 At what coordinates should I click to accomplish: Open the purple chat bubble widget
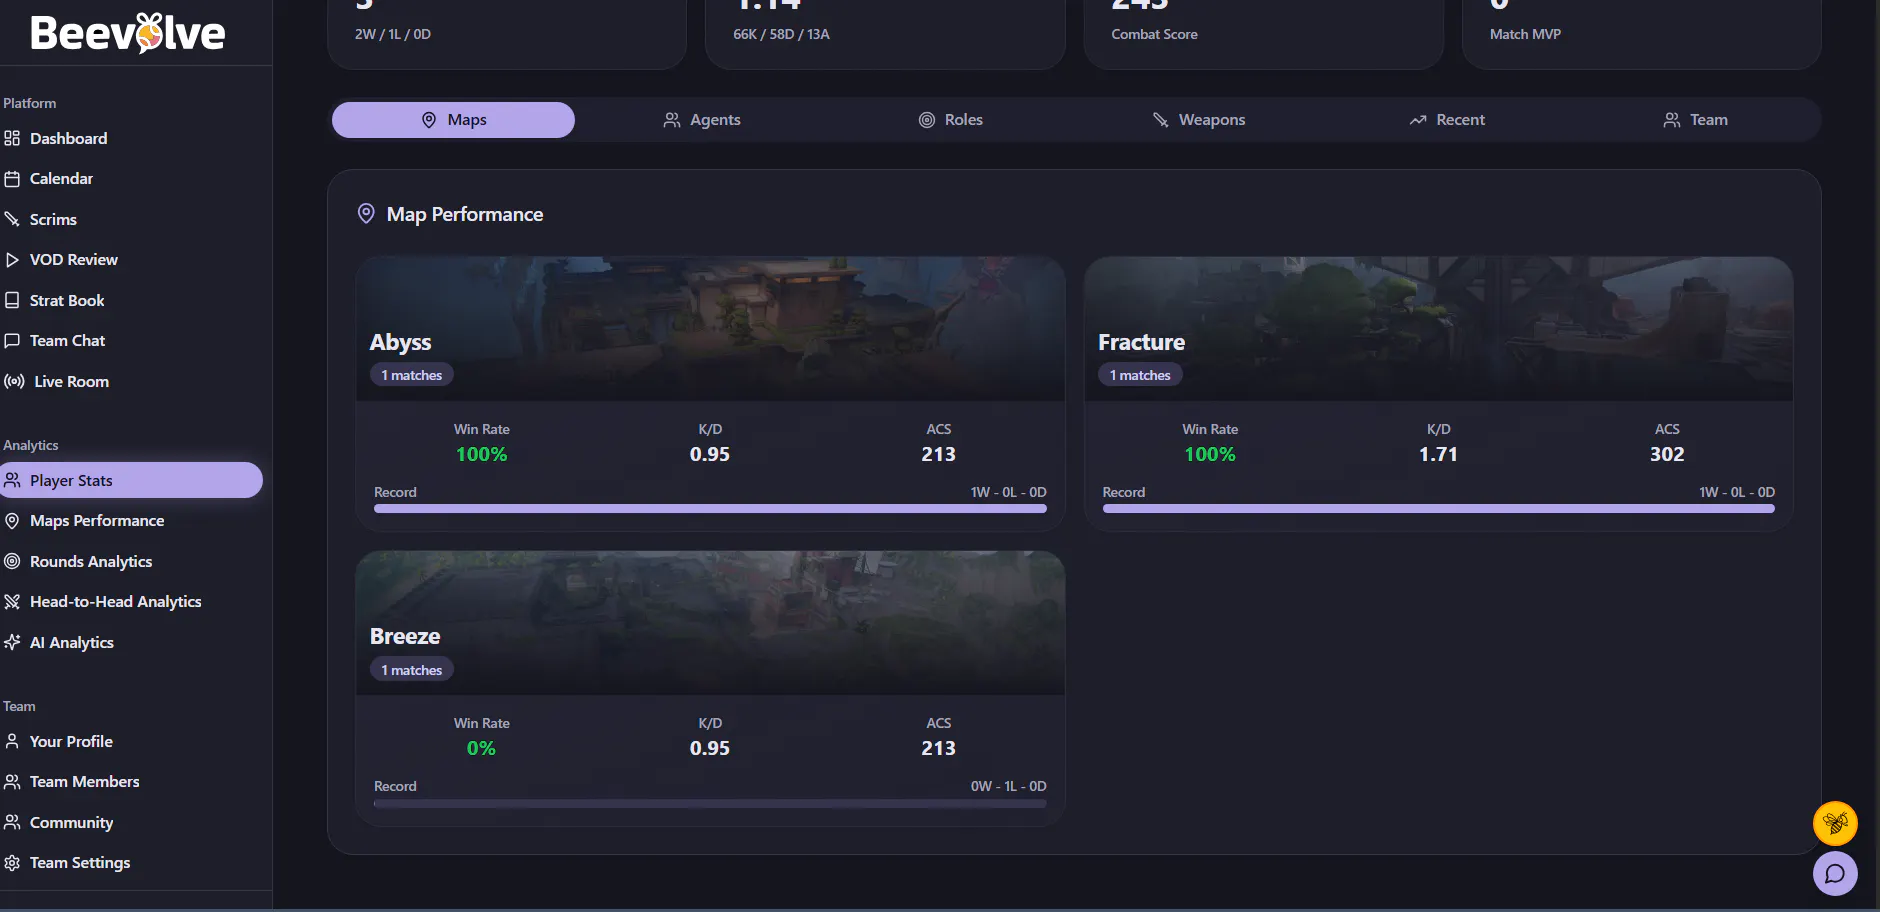click(1835, 874)
